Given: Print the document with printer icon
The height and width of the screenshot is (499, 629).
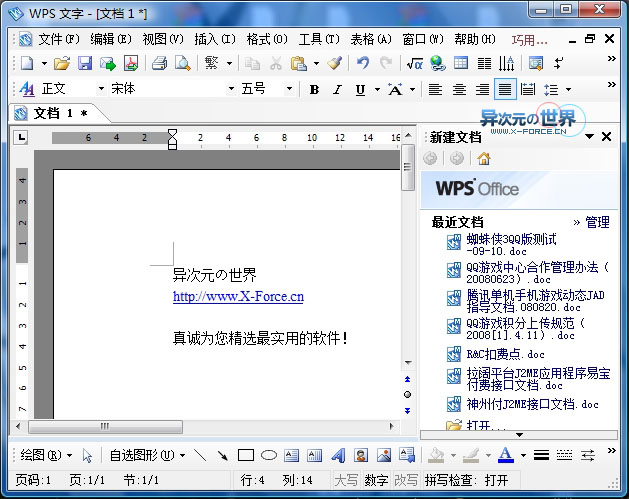Looking at the screenshot, I should (x=159, y=63).
